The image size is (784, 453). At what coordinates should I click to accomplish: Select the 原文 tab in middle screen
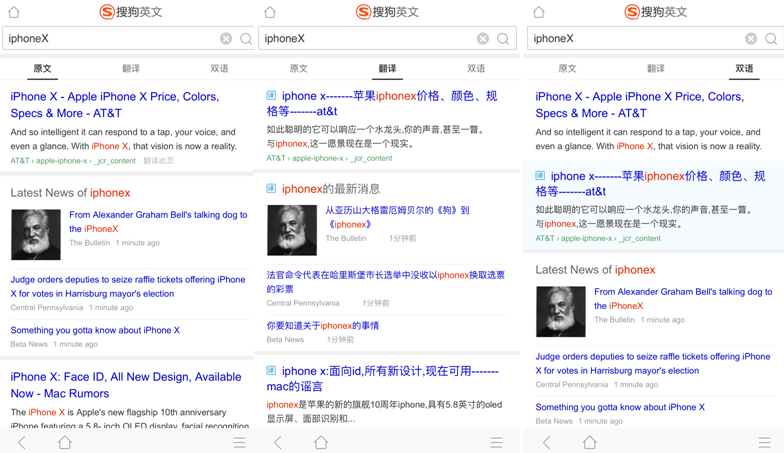tap(298, 68)
